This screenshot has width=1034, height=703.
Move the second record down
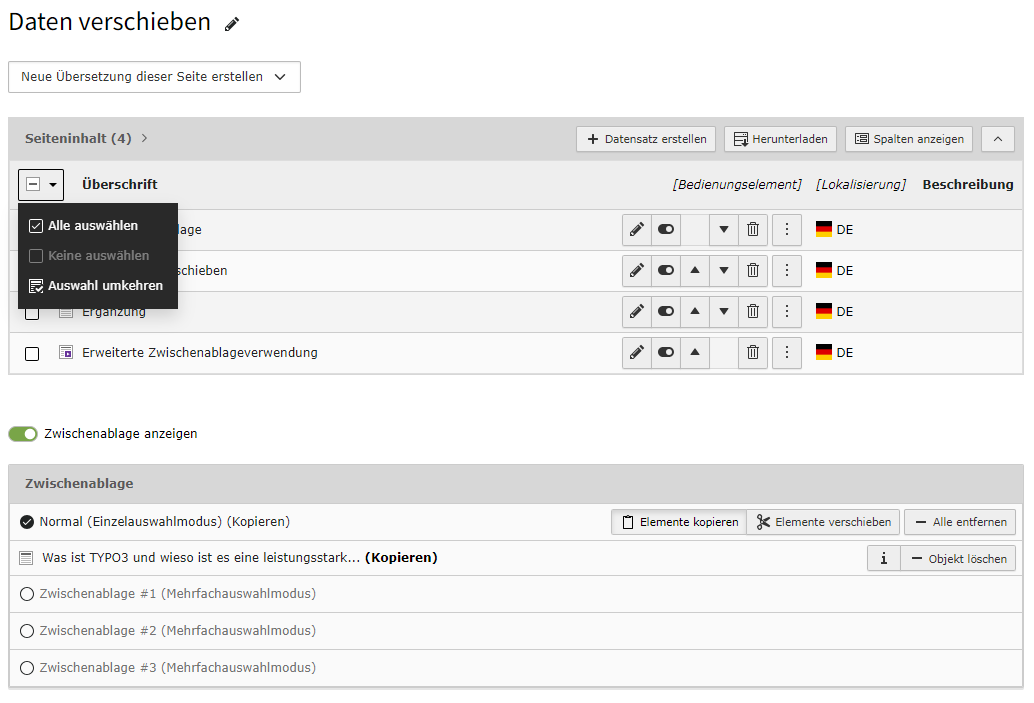724,270
